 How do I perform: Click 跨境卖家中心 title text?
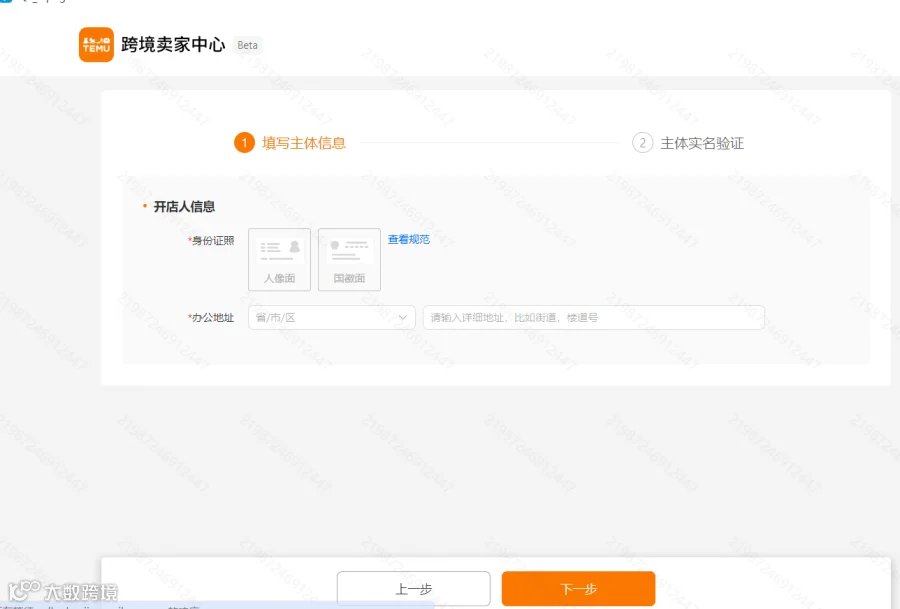173,44
